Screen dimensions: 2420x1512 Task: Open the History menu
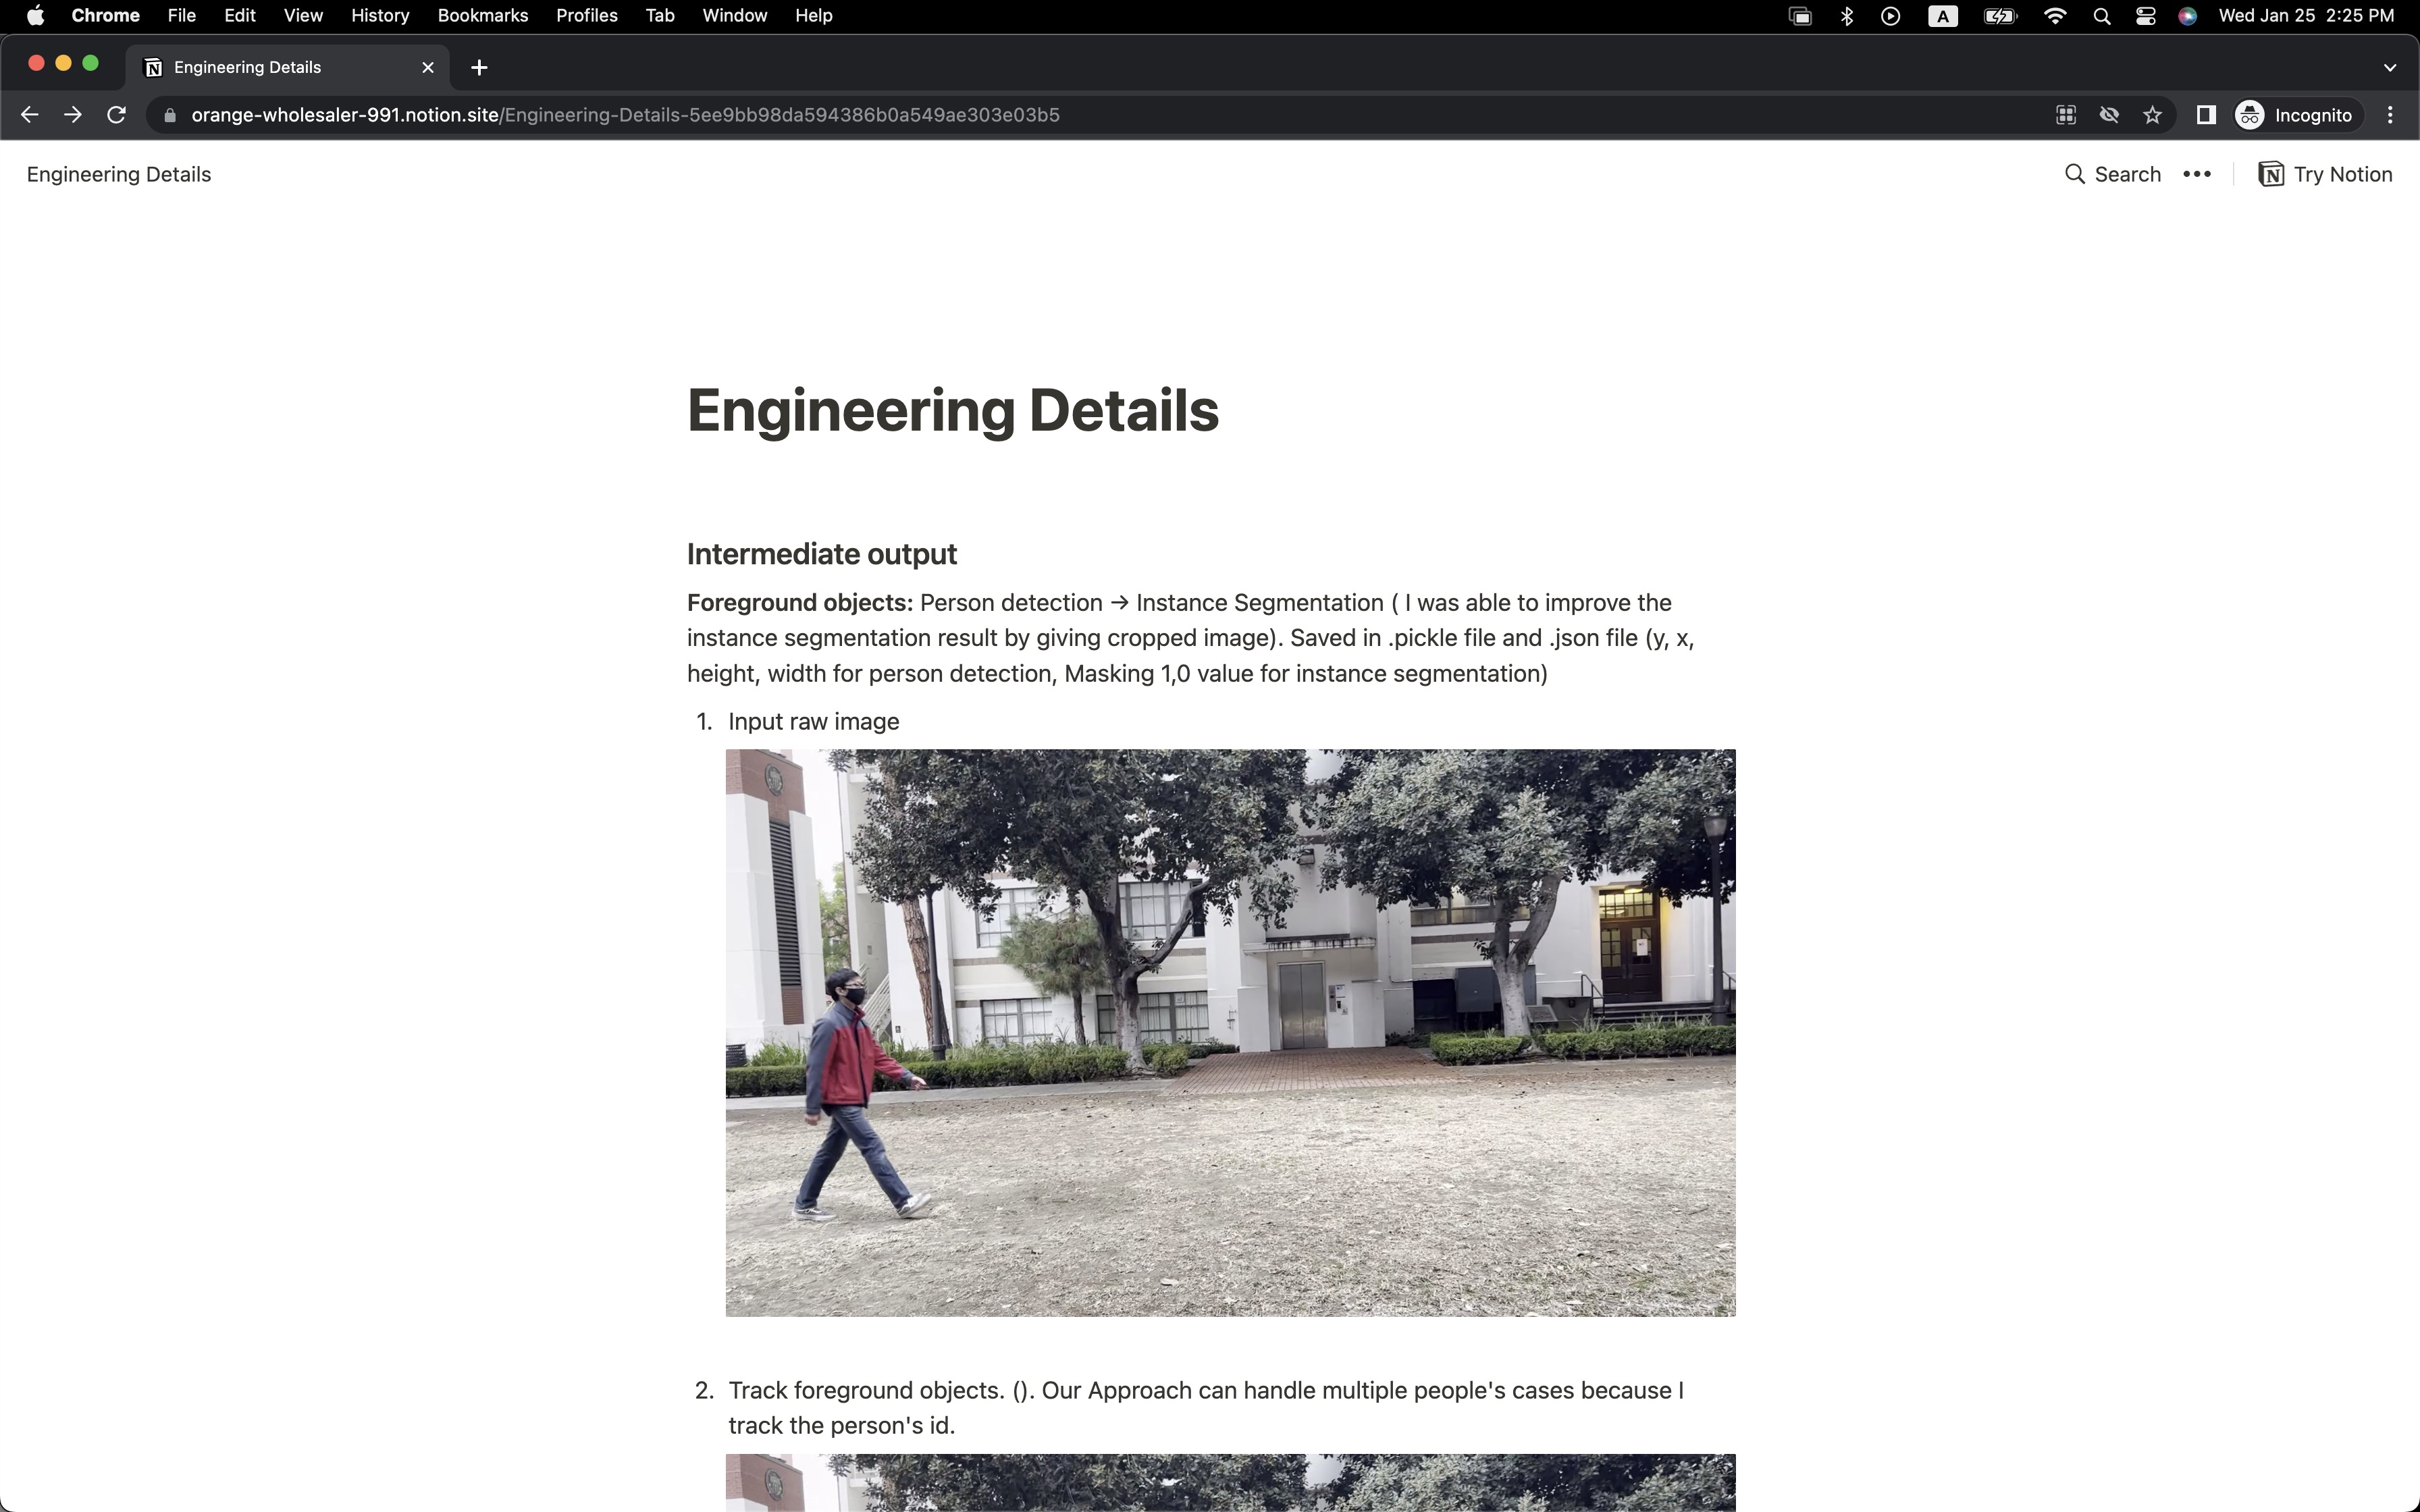380,16
